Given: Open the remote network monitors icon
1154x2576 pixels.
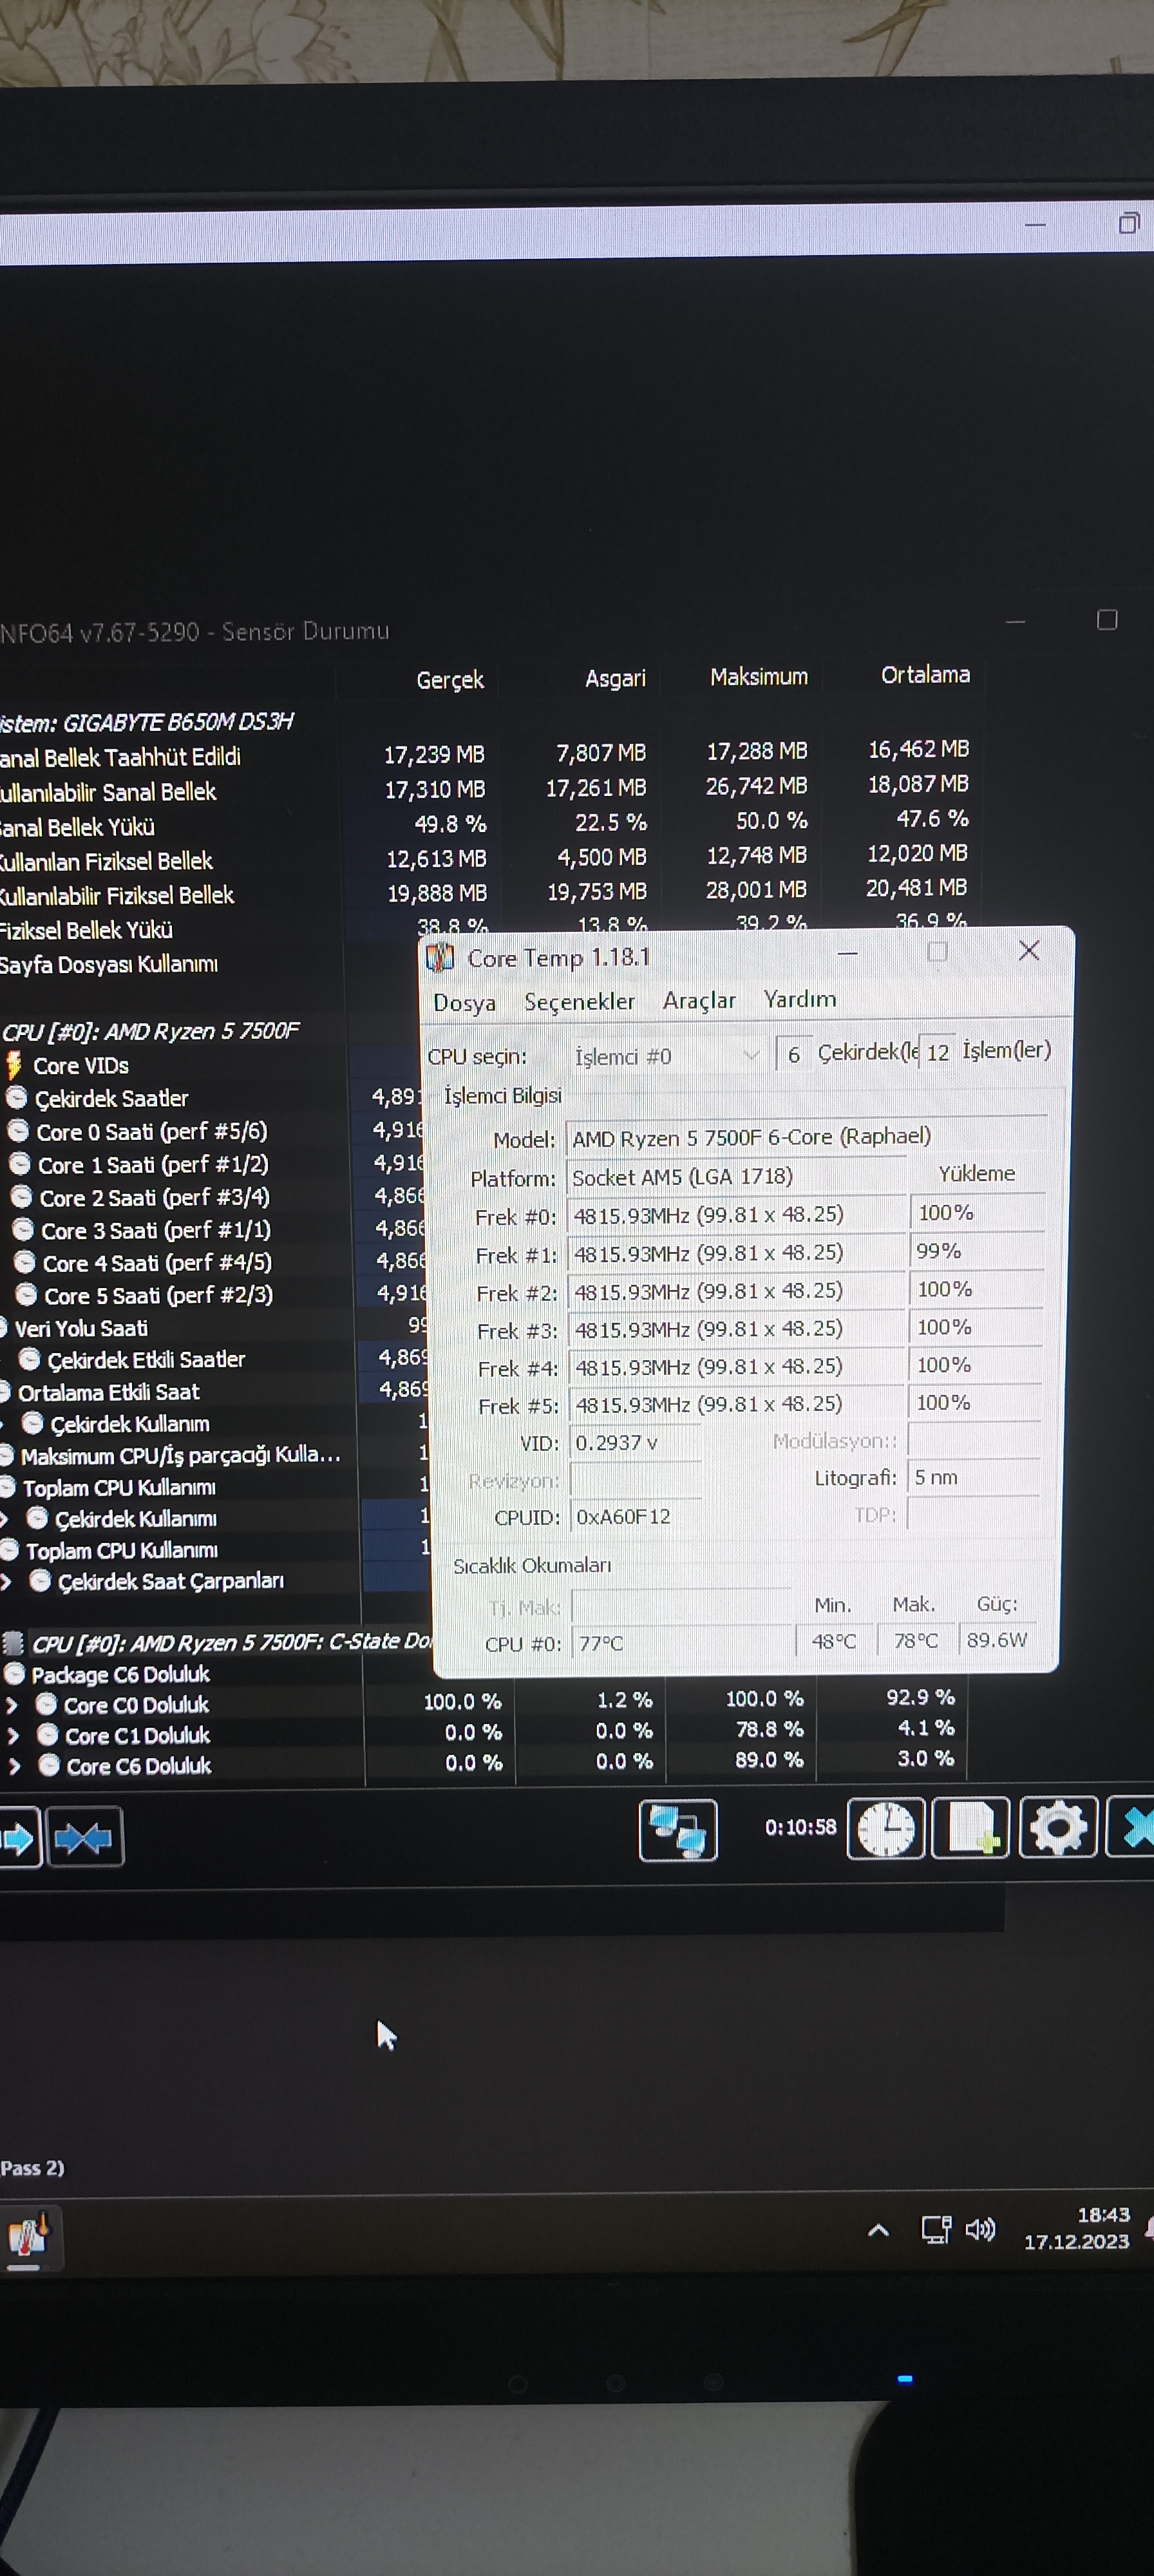Looking at the screenshot, I should click(x=678, y=1830).
